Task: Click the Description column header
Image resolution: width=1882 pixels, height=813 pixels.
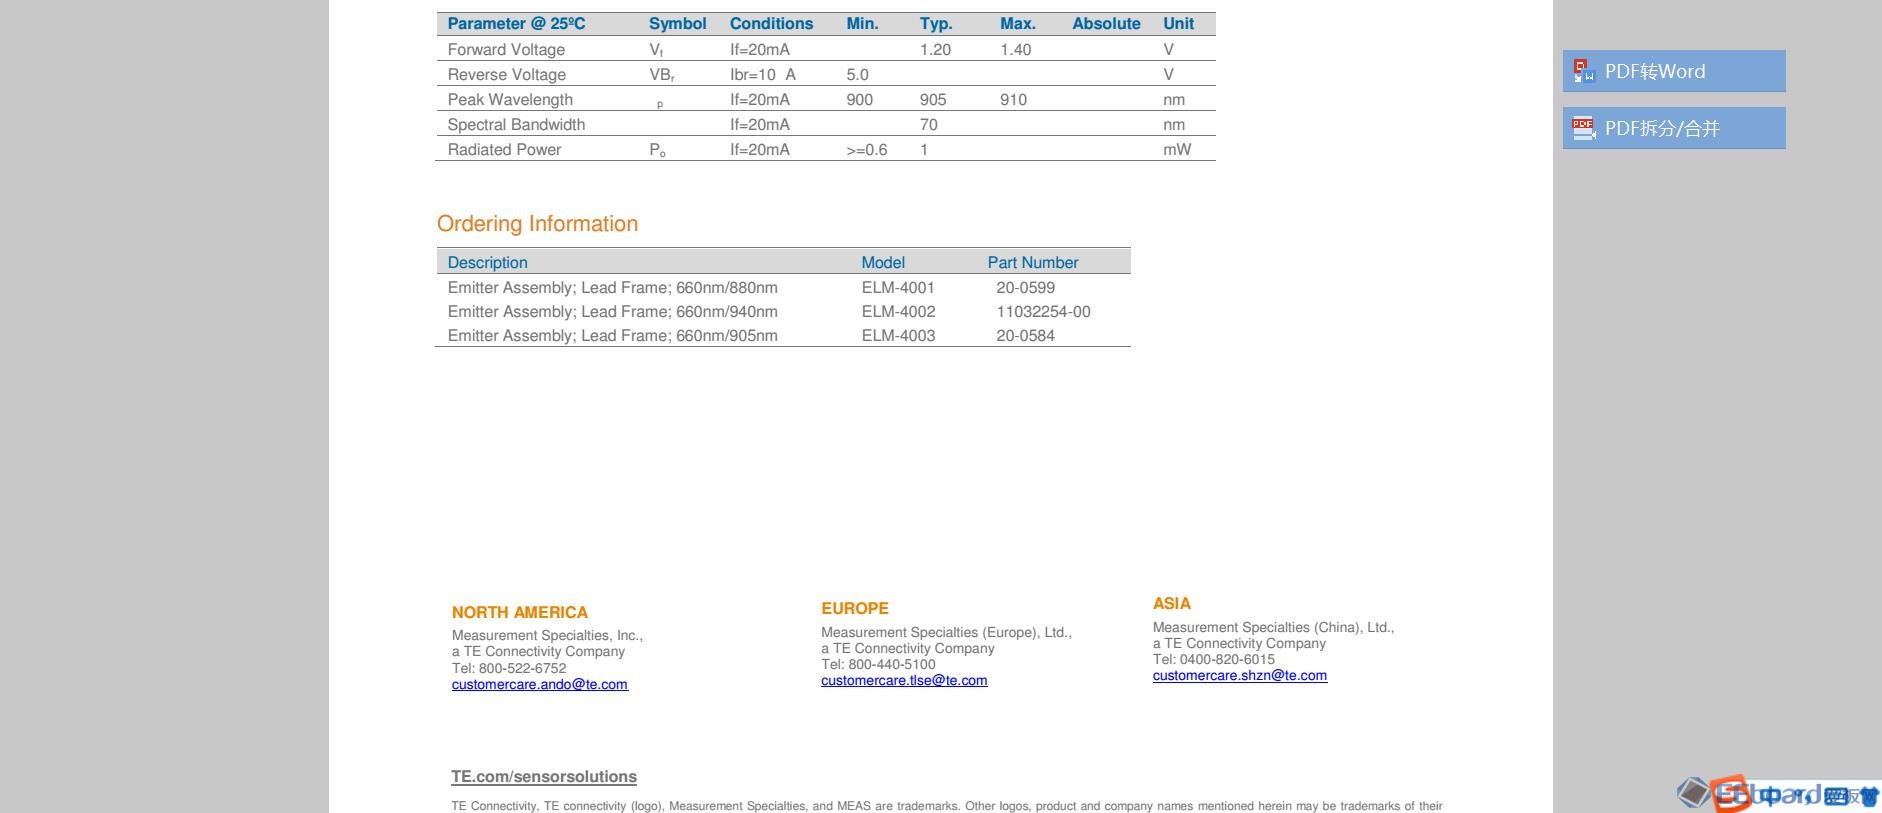Action: [x=487, y=263]
